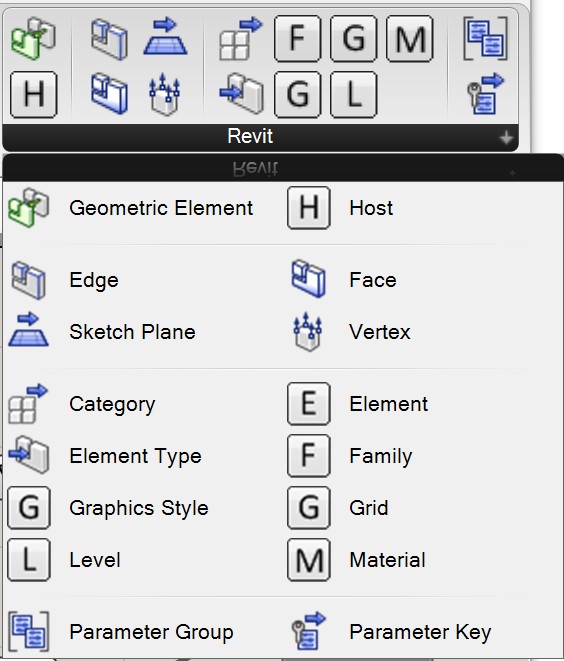This screenshot has height=661, width=564.
Task: Click the Edge icon in the list
Action: pos(29,281)
